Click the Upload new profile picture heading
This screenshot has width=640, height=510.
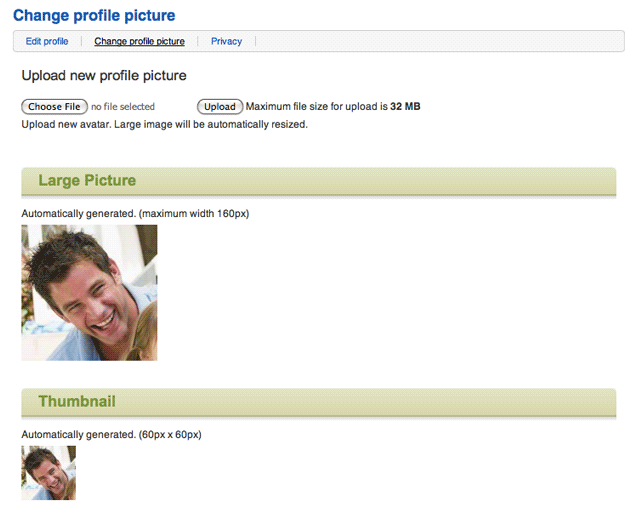pyautogui.click(x=104, y=76)
